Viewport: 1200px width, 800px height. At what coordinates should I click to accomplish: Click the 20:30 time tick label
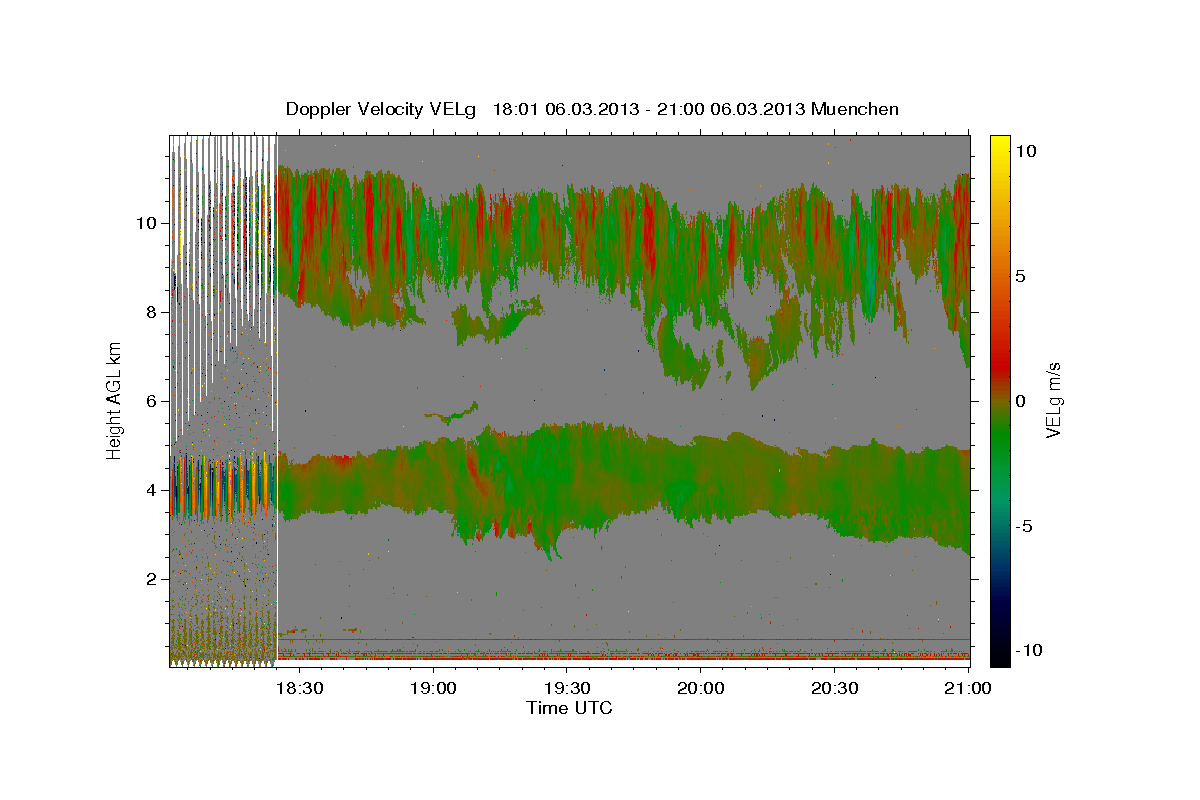point(835,689)
